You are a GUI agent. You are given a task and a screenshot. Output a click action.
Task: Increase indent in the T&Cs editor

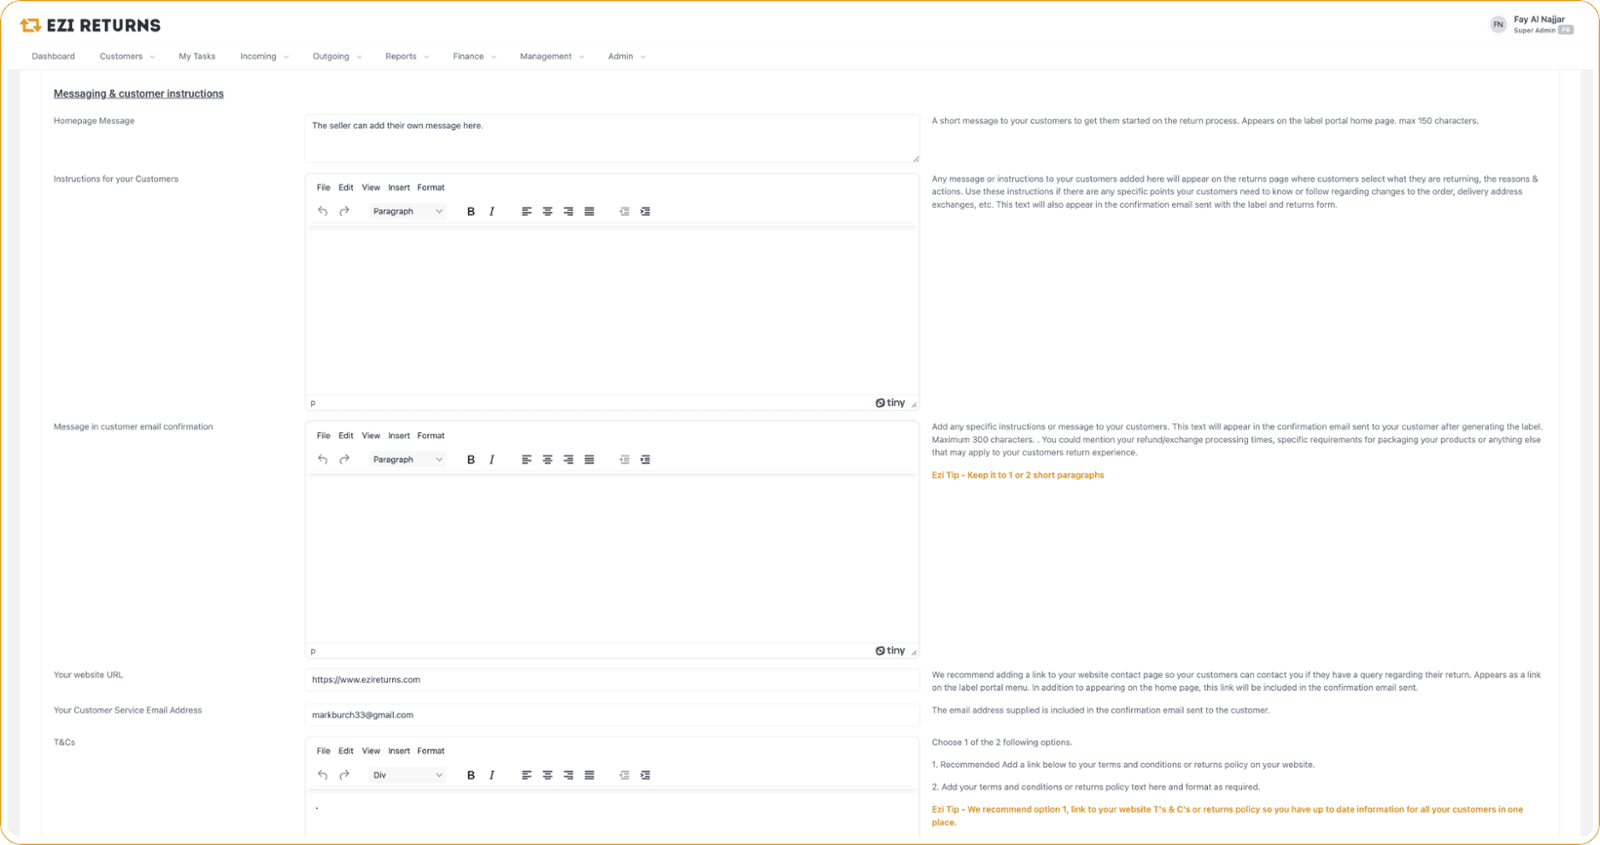point(645,775)
